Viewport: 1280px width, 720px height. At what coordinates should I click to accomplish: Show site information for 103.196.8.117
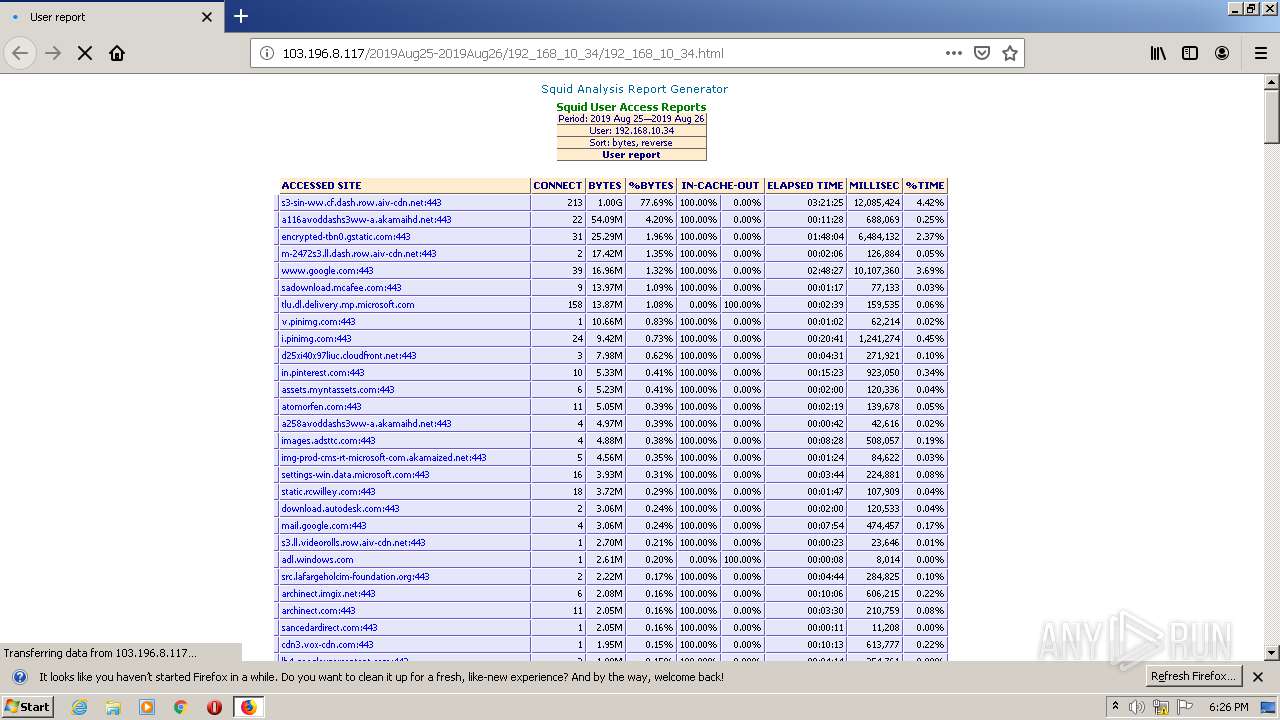[267, 53]
